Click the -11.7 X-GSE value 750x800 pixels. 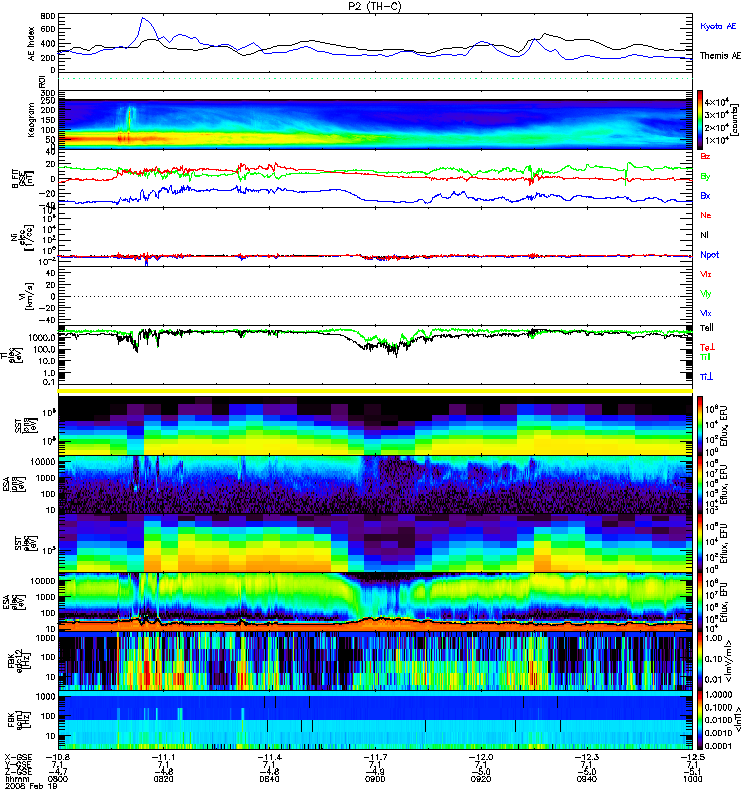[375, 757]
